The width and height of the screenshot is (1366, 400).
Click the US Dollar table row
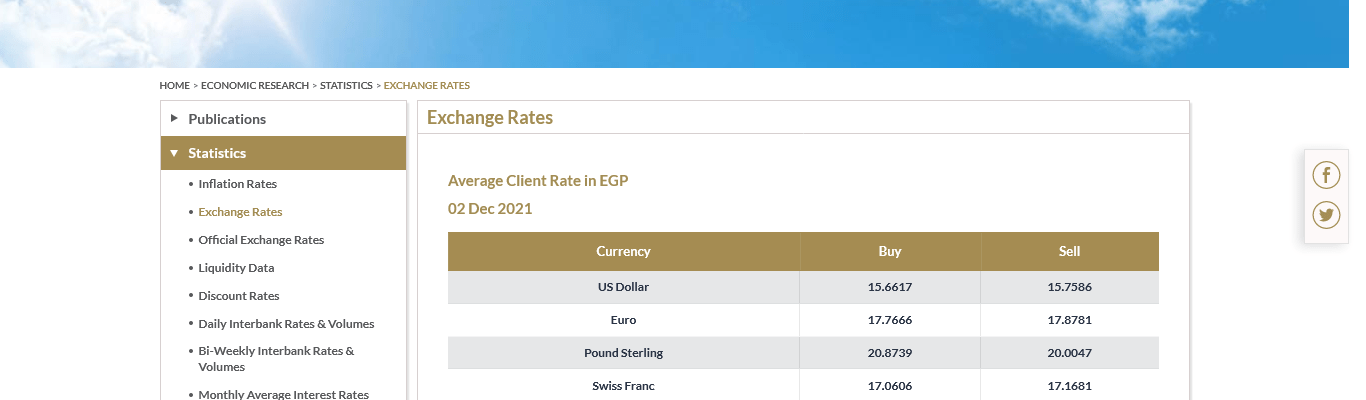click(x=623, y=287)
